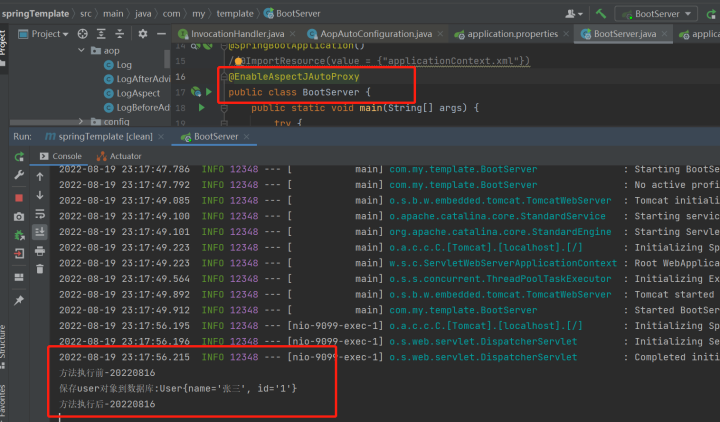Click springTemplate in the breadcrumb

(35, 14)
